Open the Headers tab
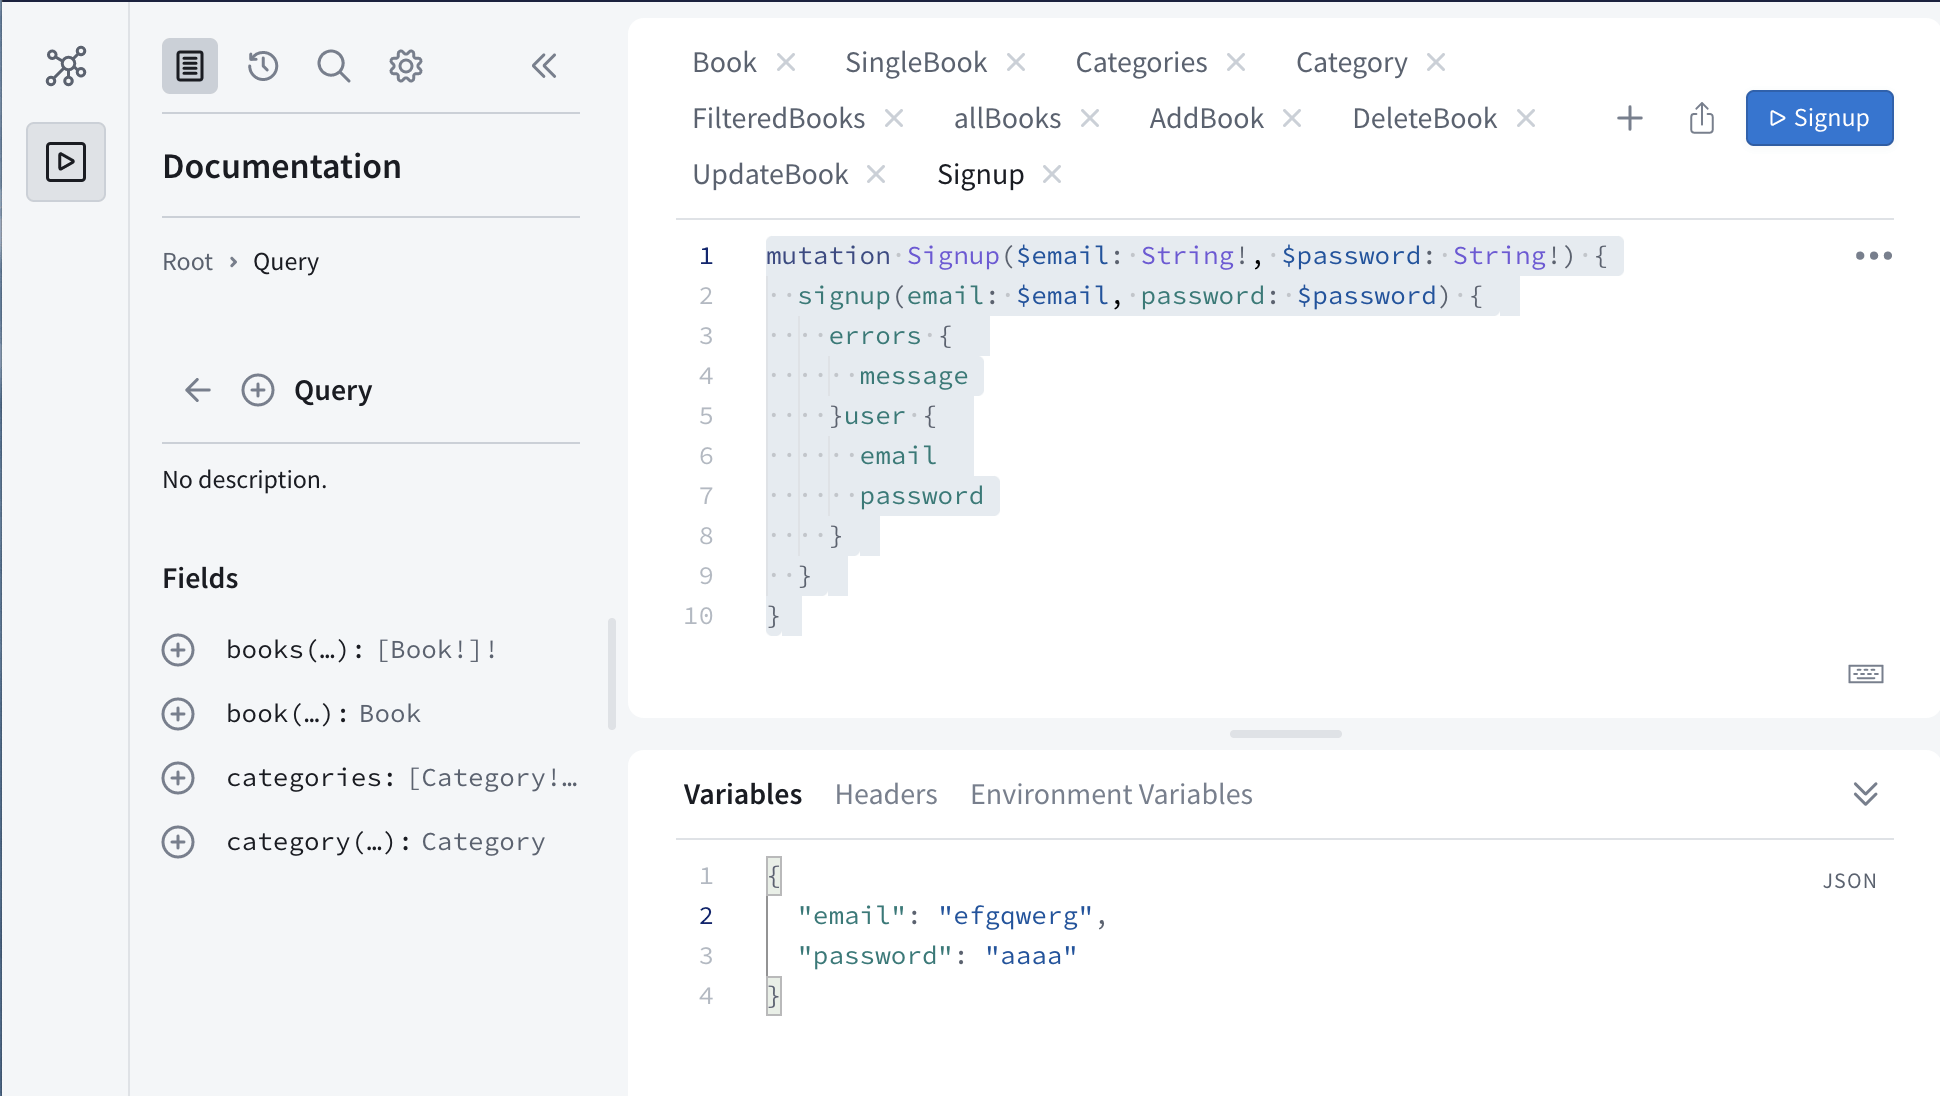 (x=886, y=794)
